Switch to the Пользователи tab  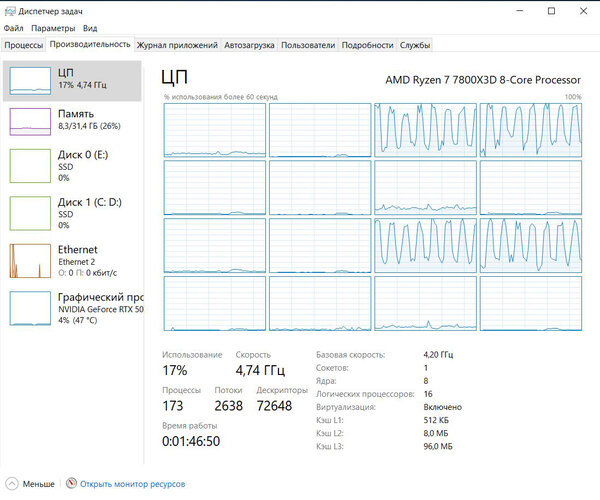[x=308, y=45]
